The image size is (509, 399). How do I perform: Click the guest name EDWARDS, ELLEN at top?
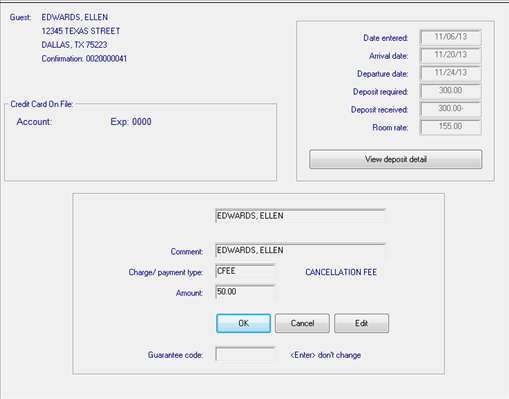(x=75, y=17)
